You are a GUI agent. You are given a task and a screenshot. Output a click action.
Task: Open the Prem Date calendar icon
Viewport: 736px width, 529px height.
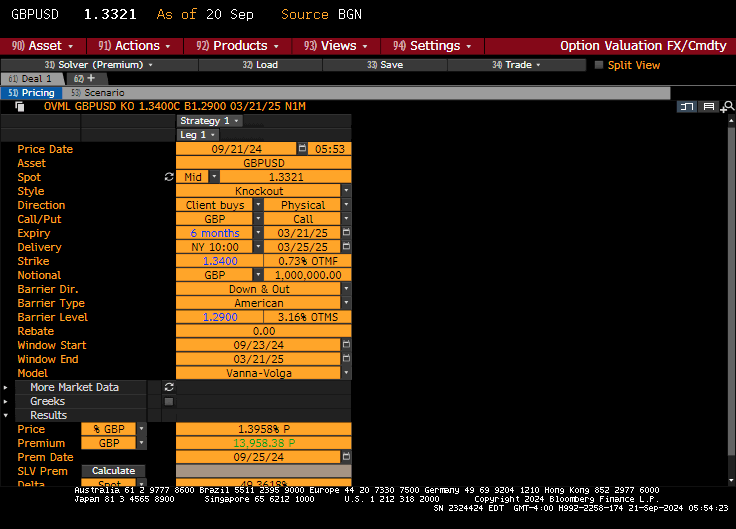click(x=346, y=456)
